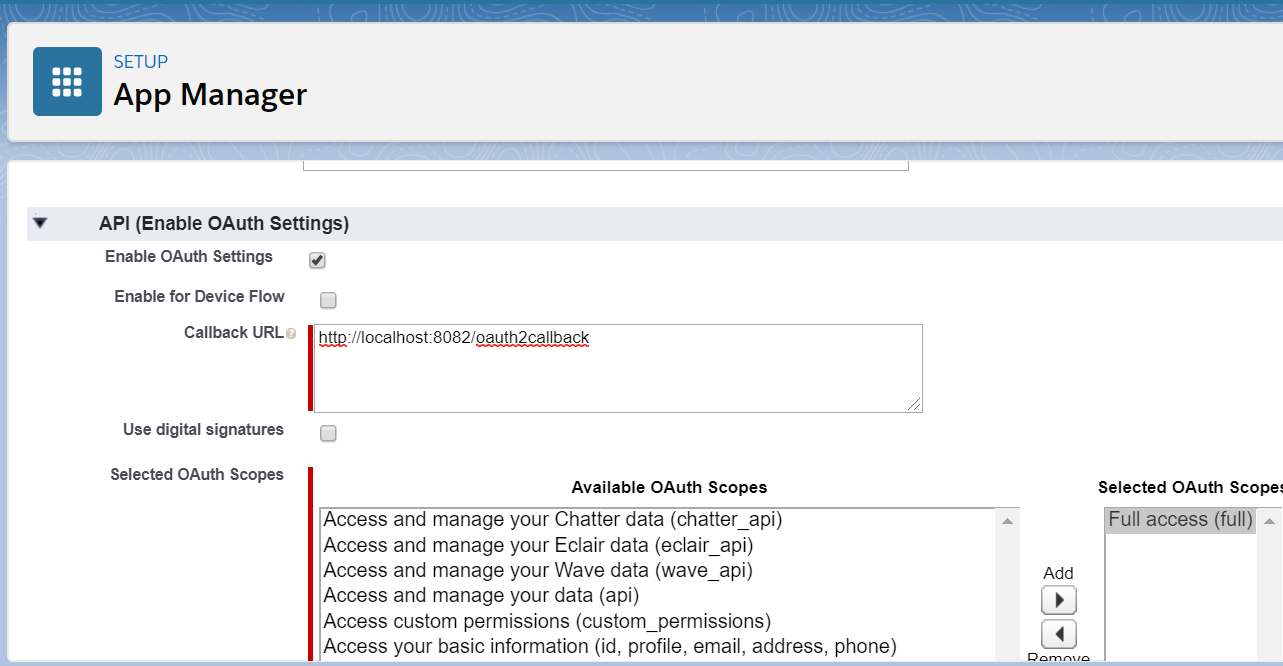Uncheck the Enable OAuth Settings checkbox
The width and height of the screenshot is (1283, 666).
(316, 259)
